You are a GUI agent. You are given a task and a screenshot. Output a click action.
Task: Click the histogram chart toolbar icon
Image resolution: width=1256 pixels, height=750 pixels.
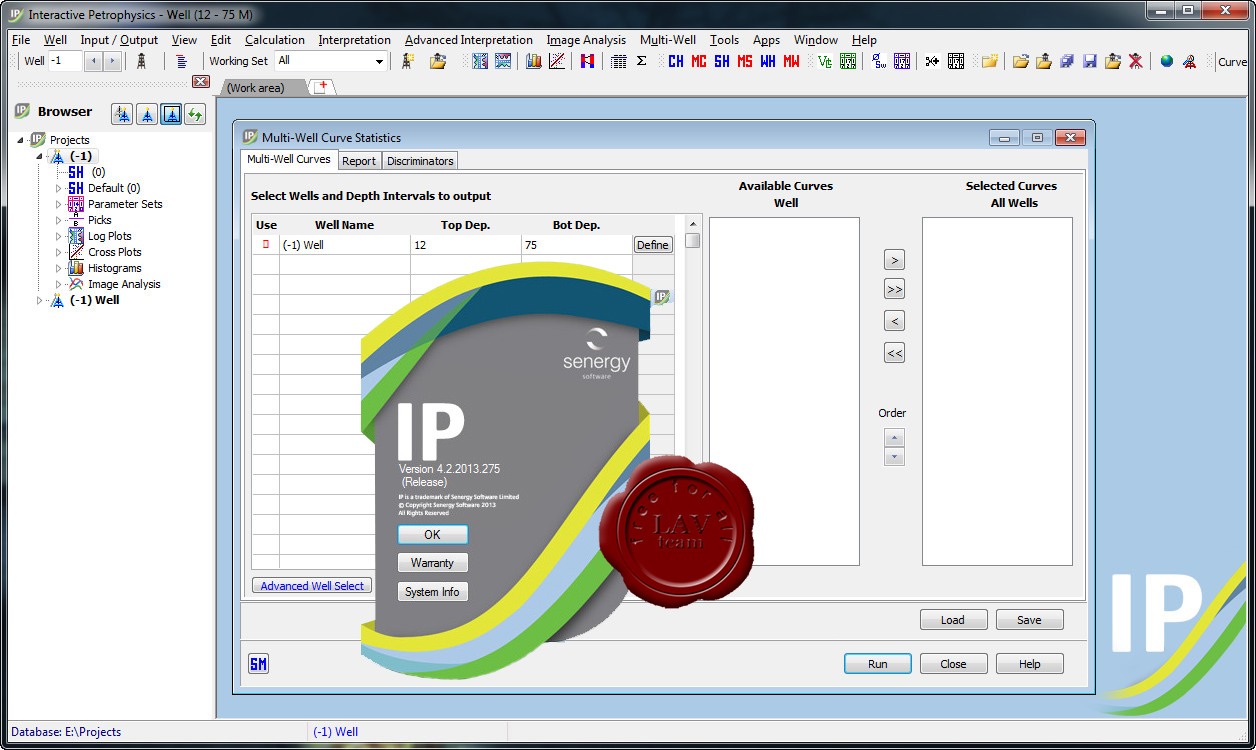(534, 61)
